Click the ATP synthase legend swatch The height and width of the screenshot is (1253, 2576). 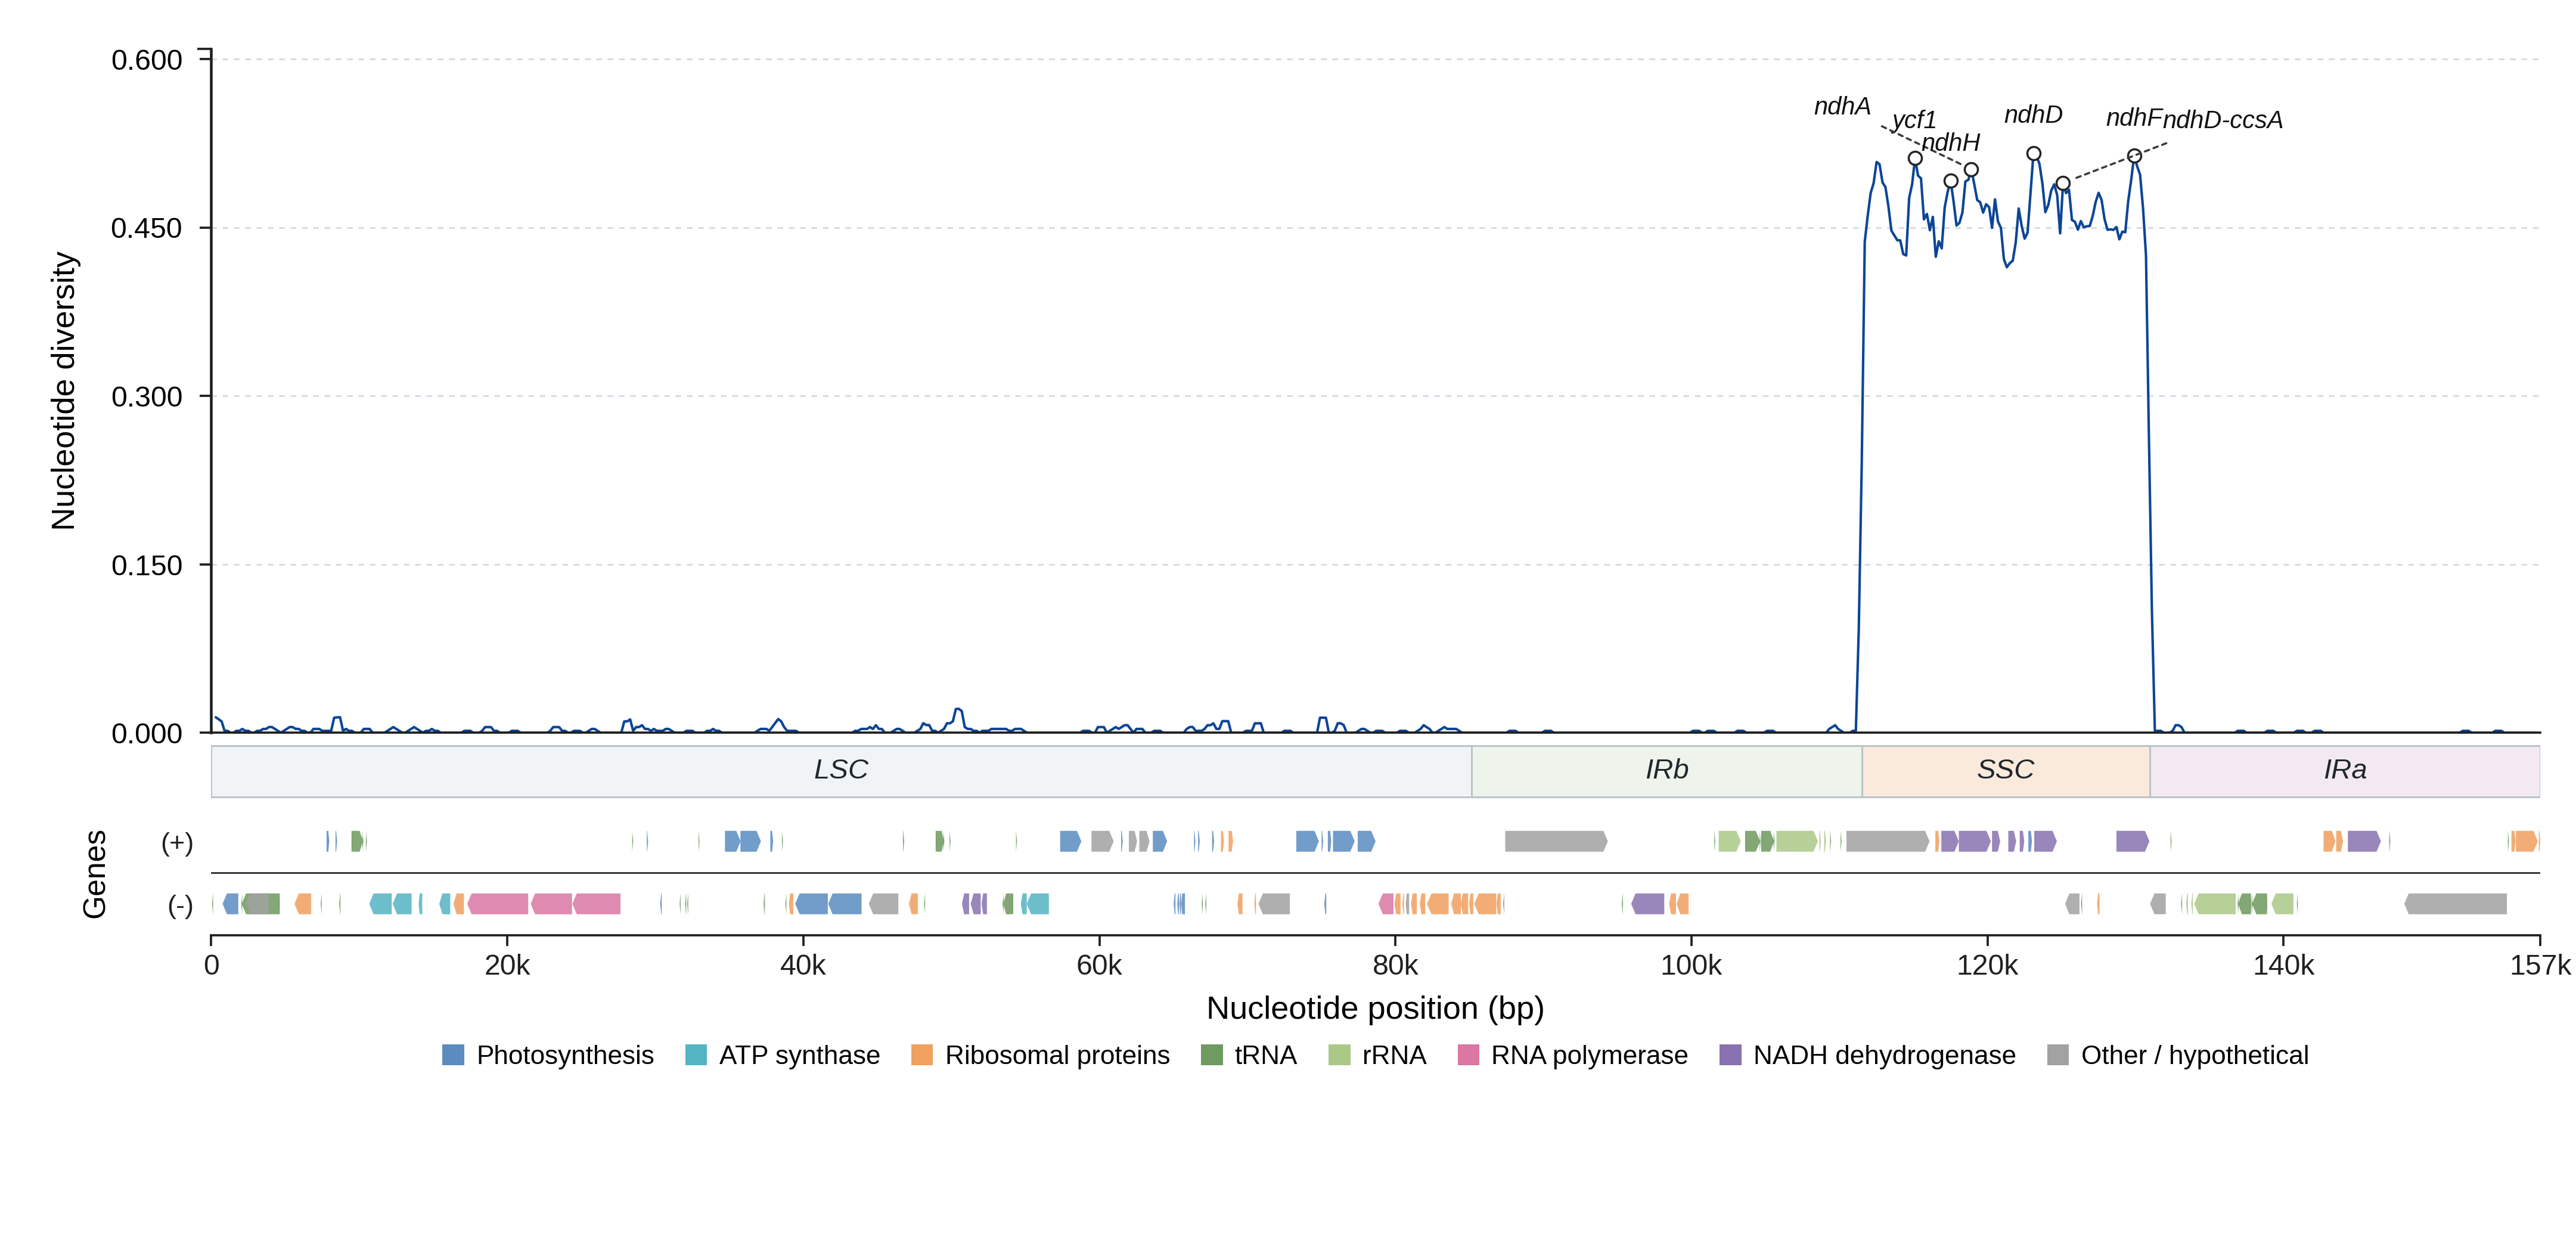coord(696,1055)
